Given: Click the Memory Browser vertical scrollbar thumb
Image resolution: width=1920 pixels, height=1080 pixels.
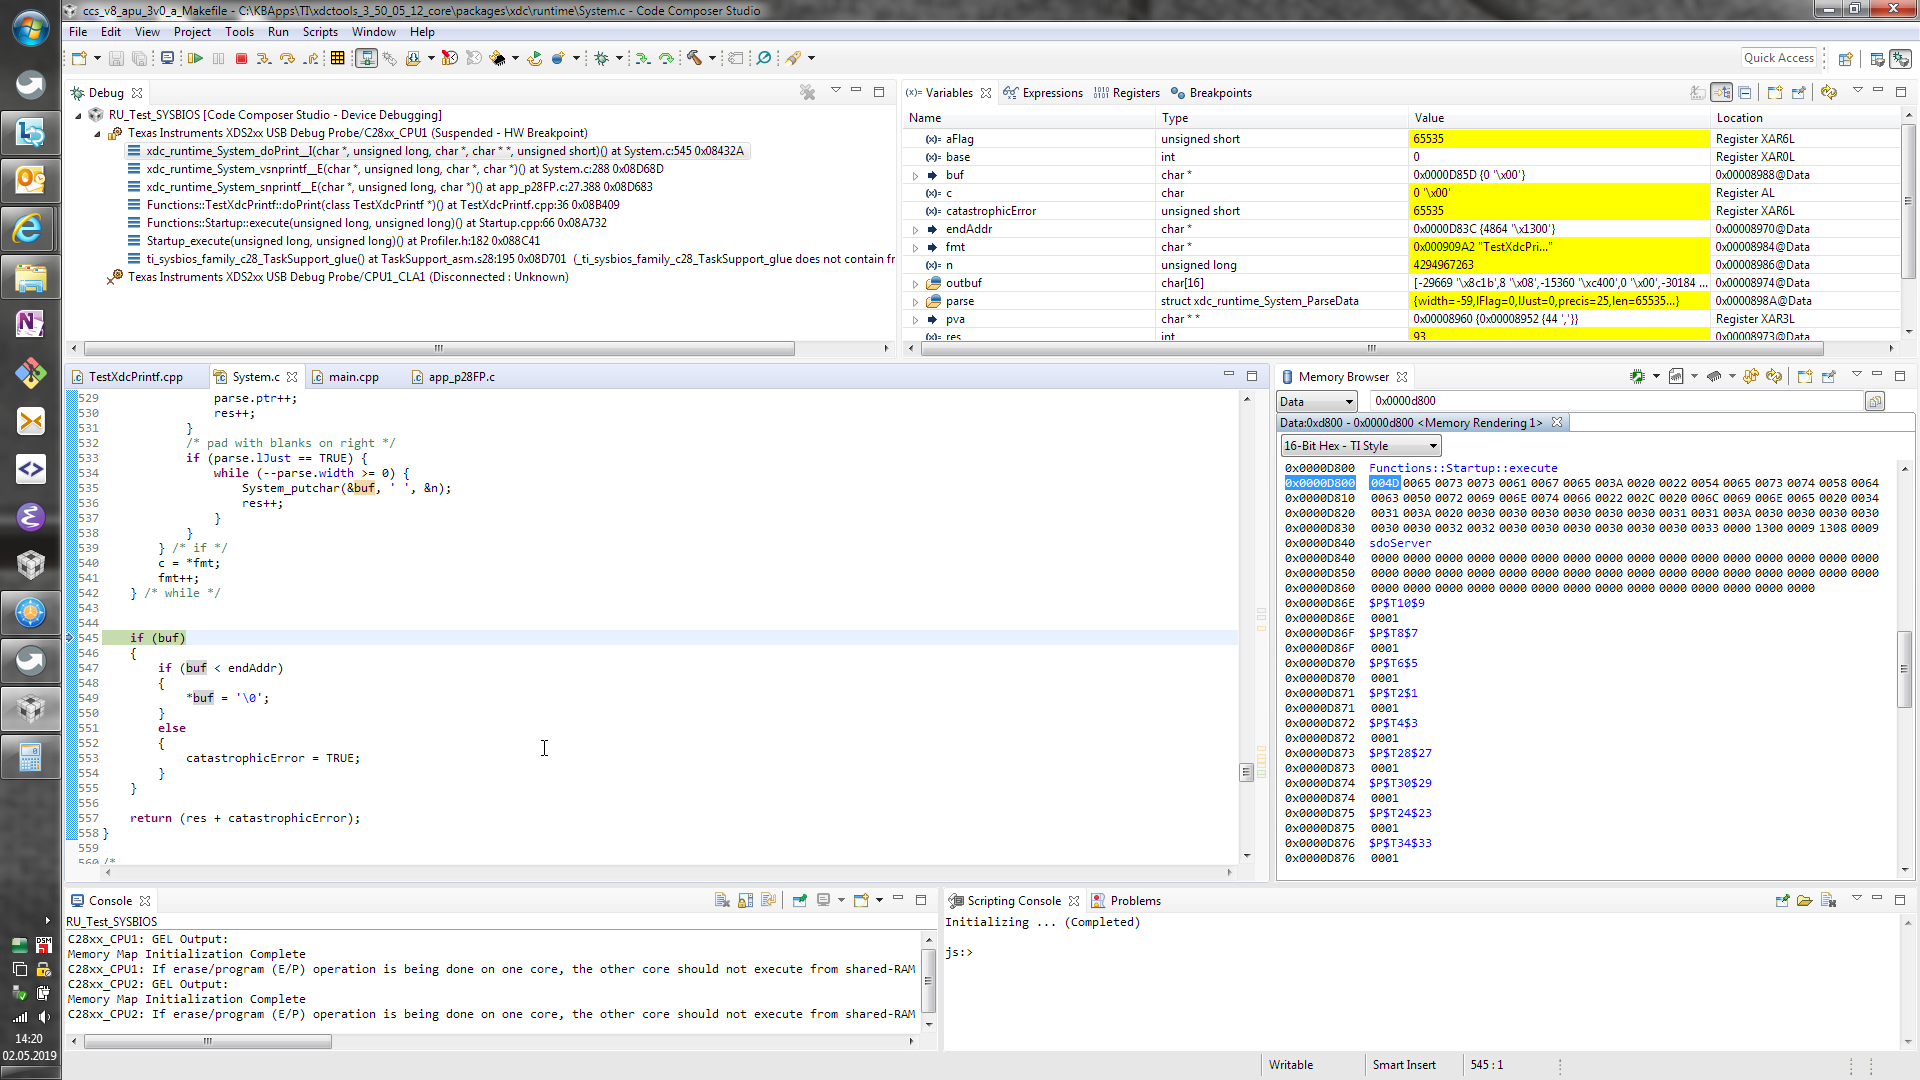Looking at the screenshot, I should tap(1905, 669).
